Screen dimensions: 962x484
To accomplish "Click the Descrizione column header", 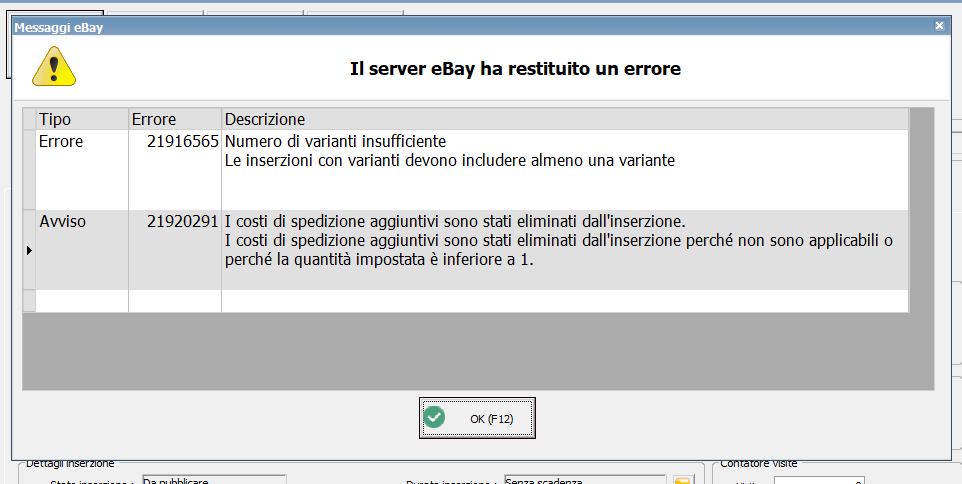I will [x=564, y=119].
